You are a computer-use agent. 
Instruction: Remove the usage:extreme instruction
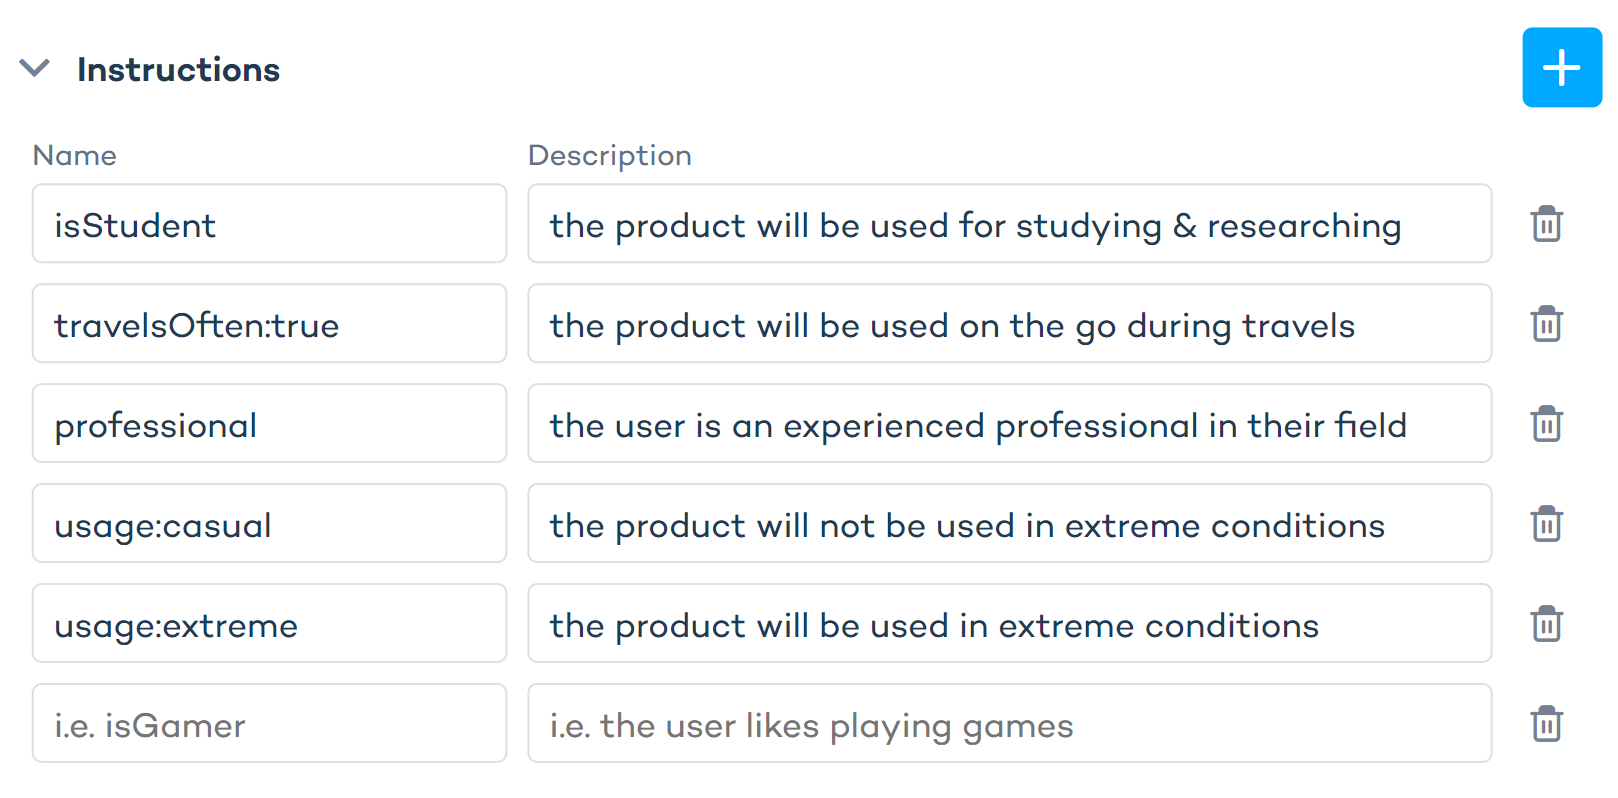pyautogui.click(x=1546, y=624)
